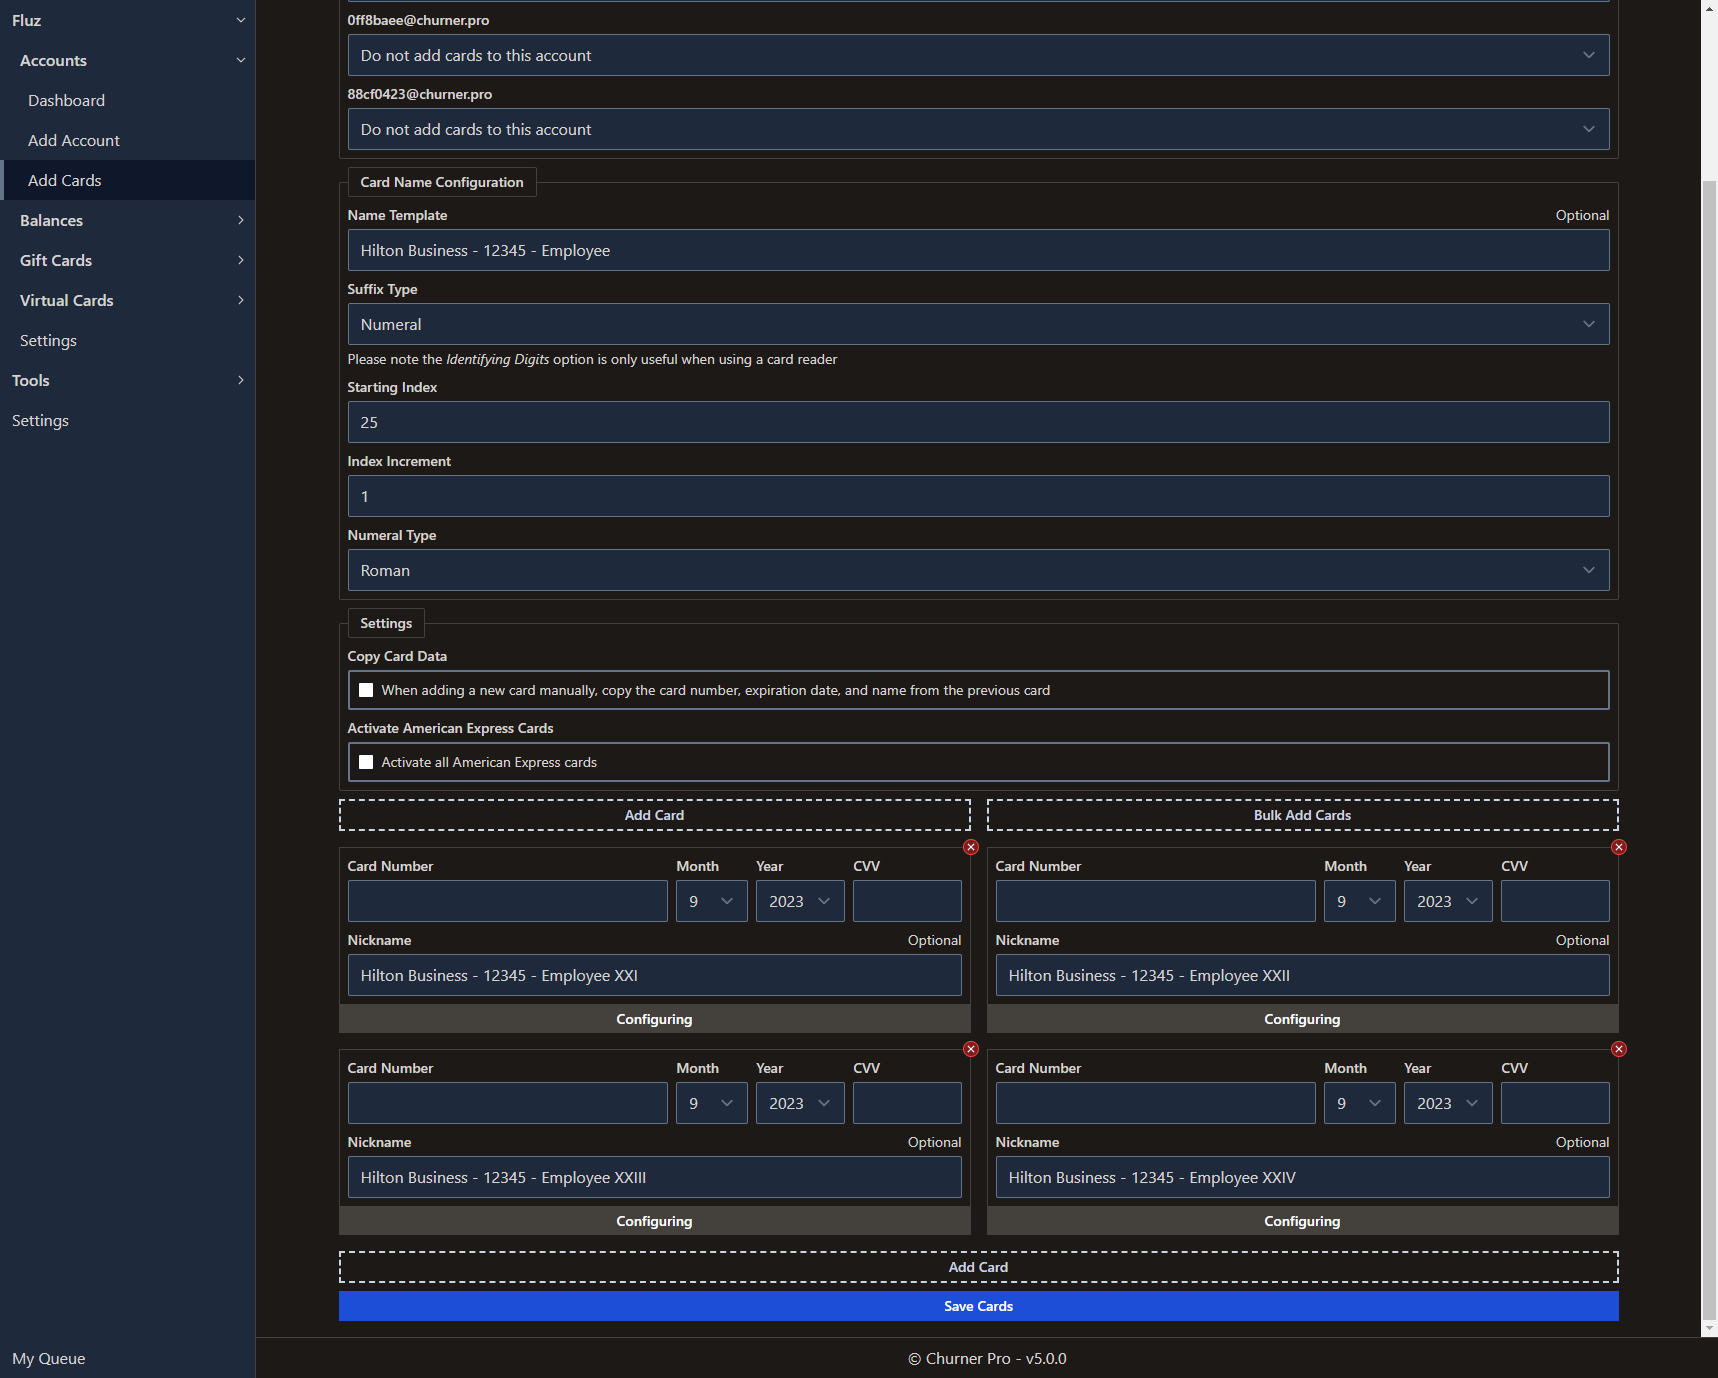The width and height of the screenshot is (1718, 1378).
Task: Focus the Starting Index input field
Action: coord(977,422)
